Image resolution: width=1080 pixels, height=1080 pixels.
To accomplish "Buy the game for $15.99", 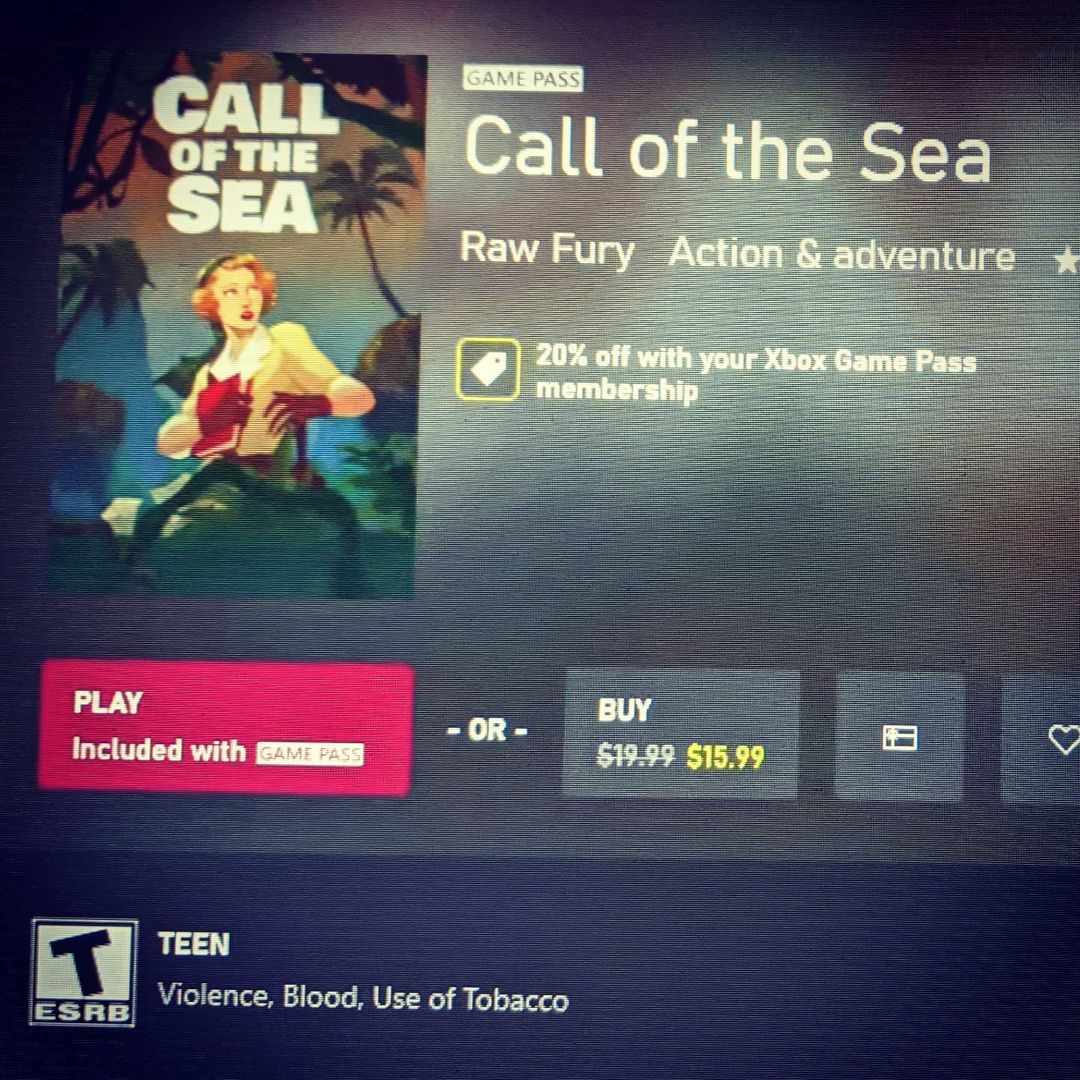I will tap(681, 734).
